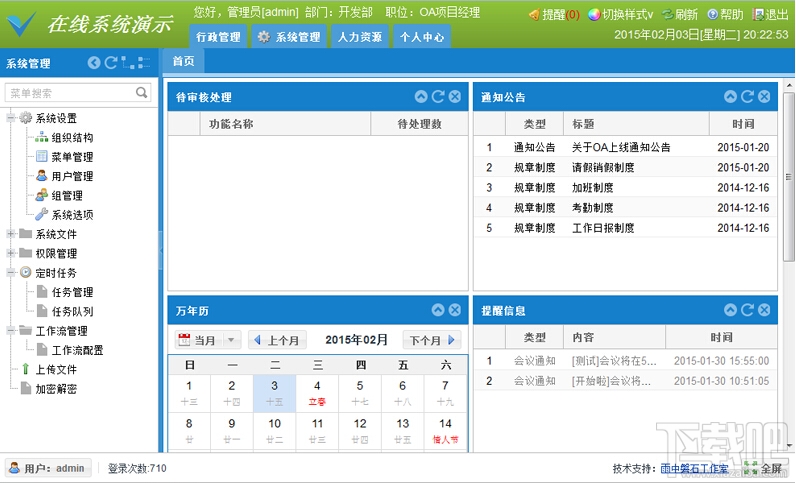Open notice 考勤制度
The image size is (796, 483).
coord(592,208)
